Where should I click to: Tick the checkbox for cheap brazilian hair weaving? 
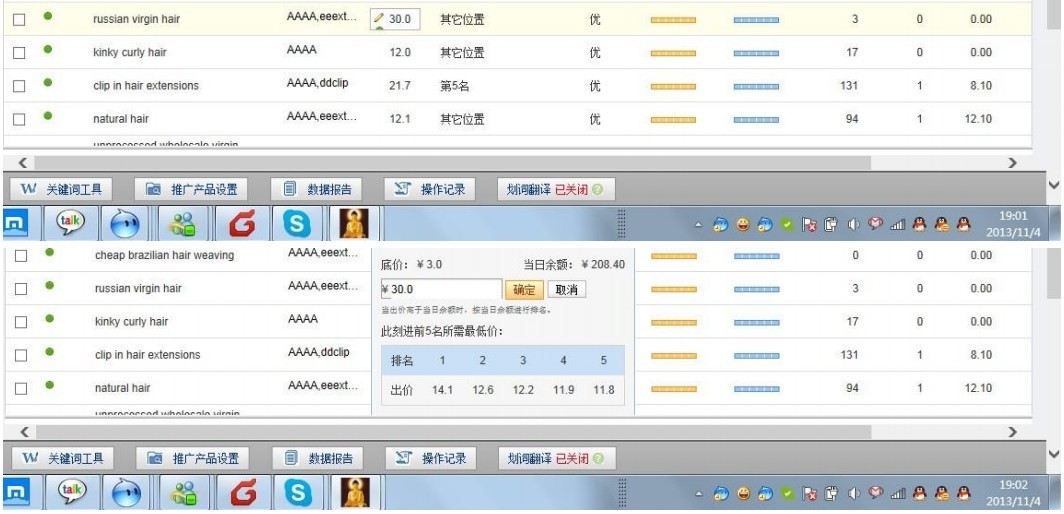pos(21,256)
